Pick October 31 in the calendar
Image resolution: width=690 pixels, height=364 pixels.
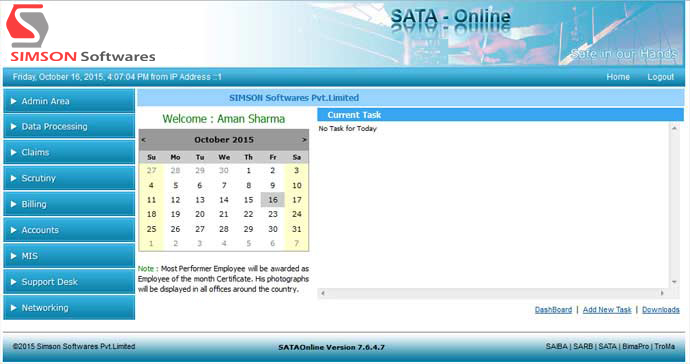pyautogui.click(x=297, y=229)
